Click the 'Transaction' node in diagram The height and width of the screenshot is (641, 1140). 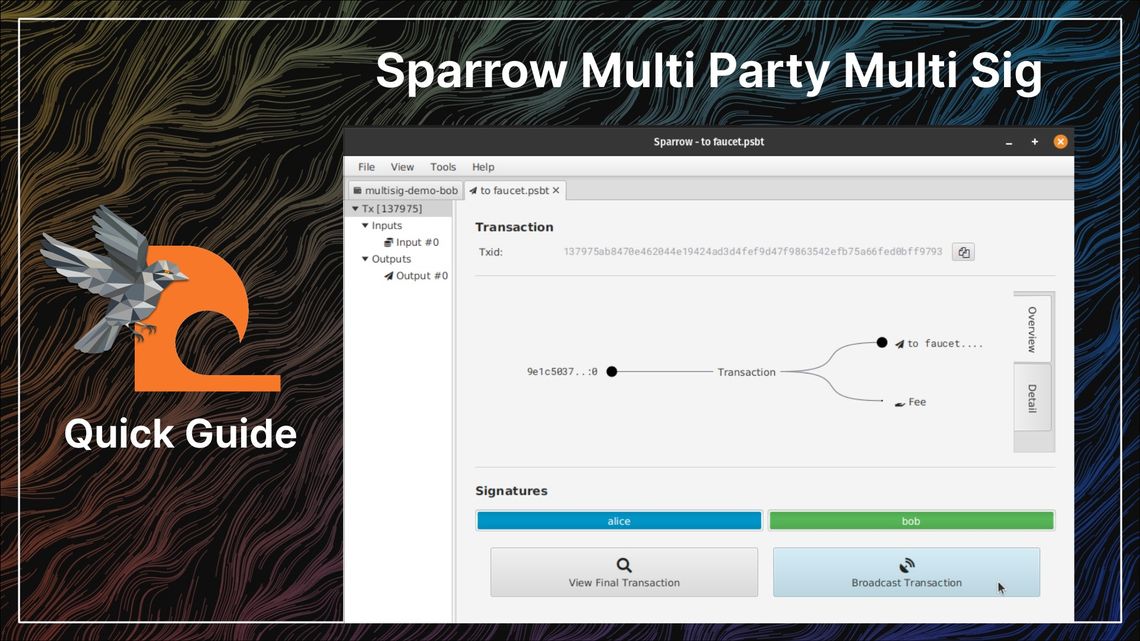click(x=747, y=372)
